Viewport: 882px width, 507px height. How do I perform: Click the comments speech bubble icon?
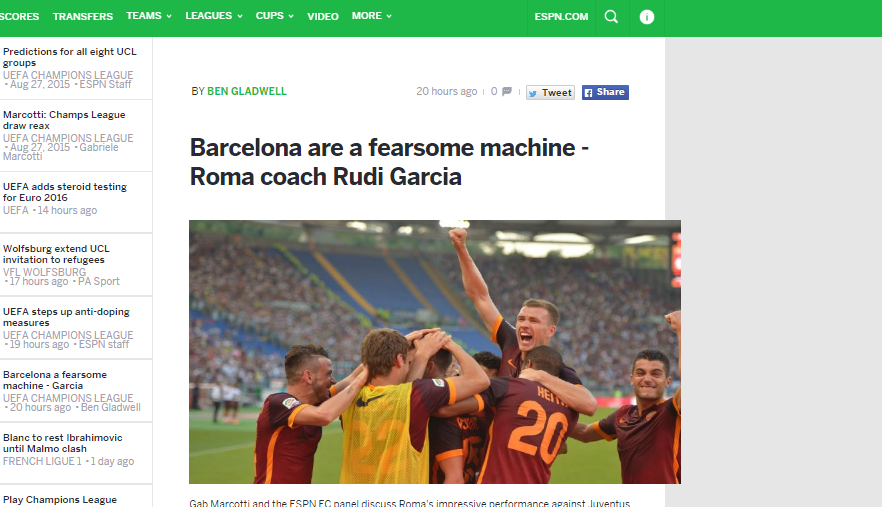tap(507, 91)
